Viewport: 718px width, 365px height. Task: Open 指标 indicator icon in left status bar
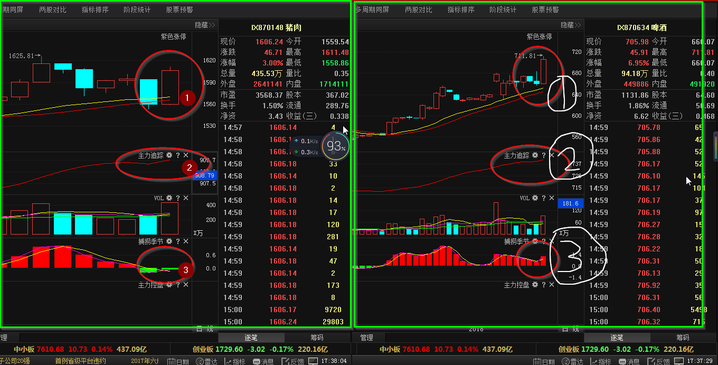click(x=235, y=361)
